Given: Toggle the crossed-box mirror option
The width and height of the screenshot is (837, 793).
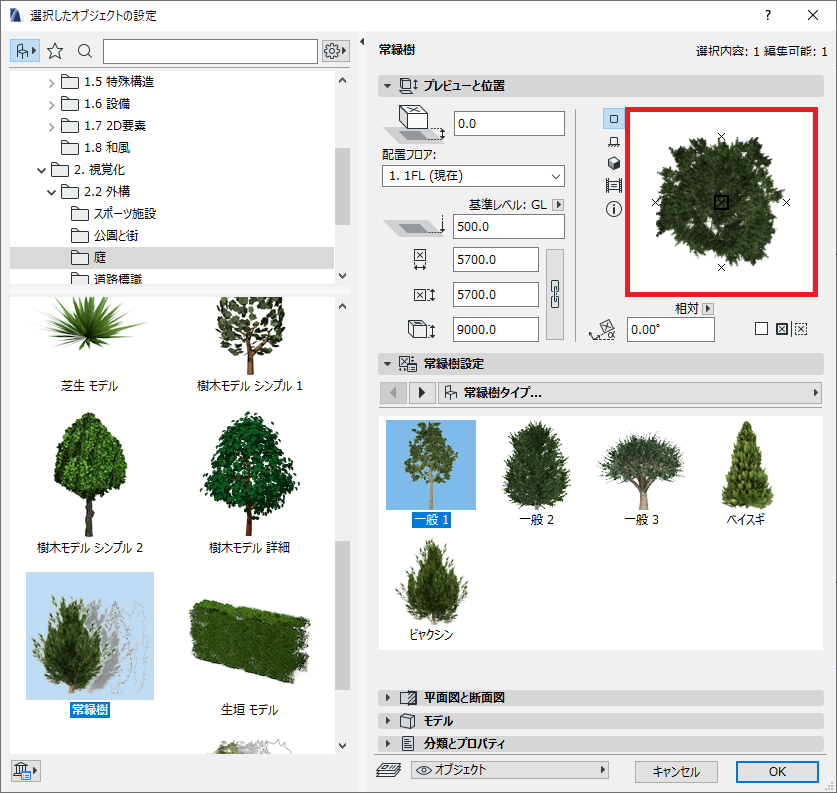Looking at the screenshot, I should [x=781, y=329].
